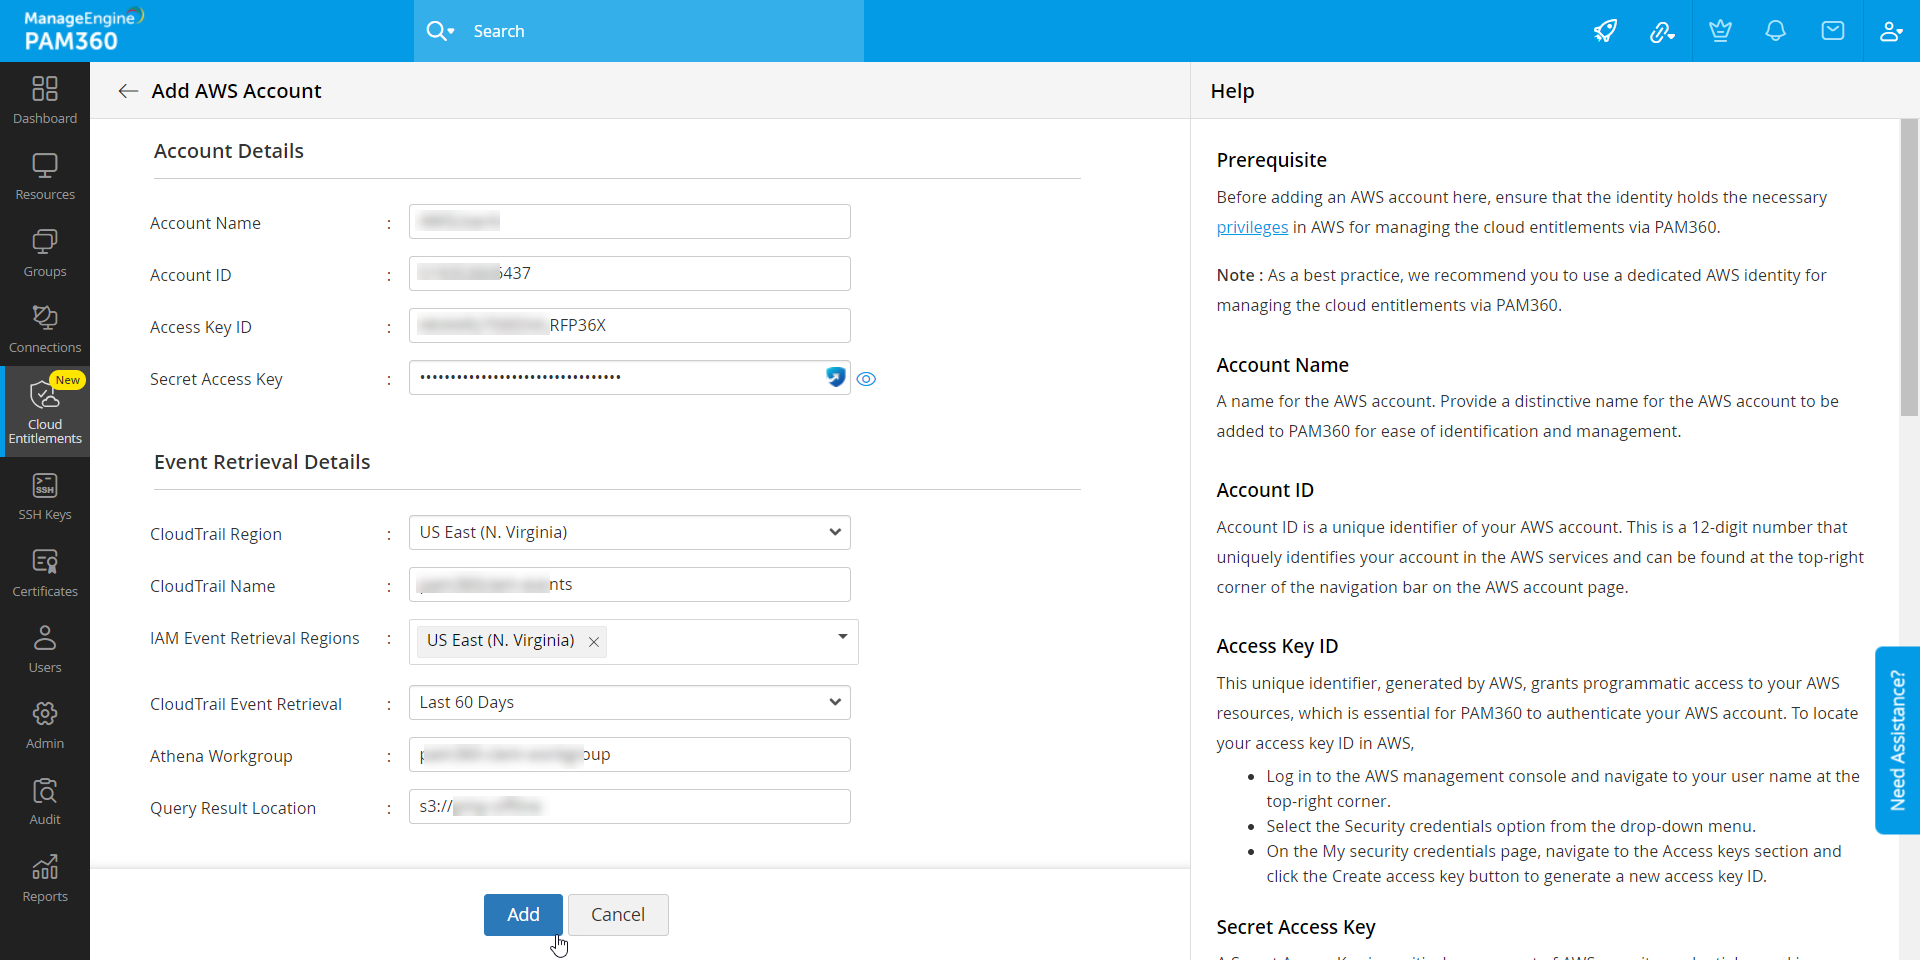Click the back arrow beside Add AWS Account
This screenshot has width=1920, height=960.
click(127, 91)
